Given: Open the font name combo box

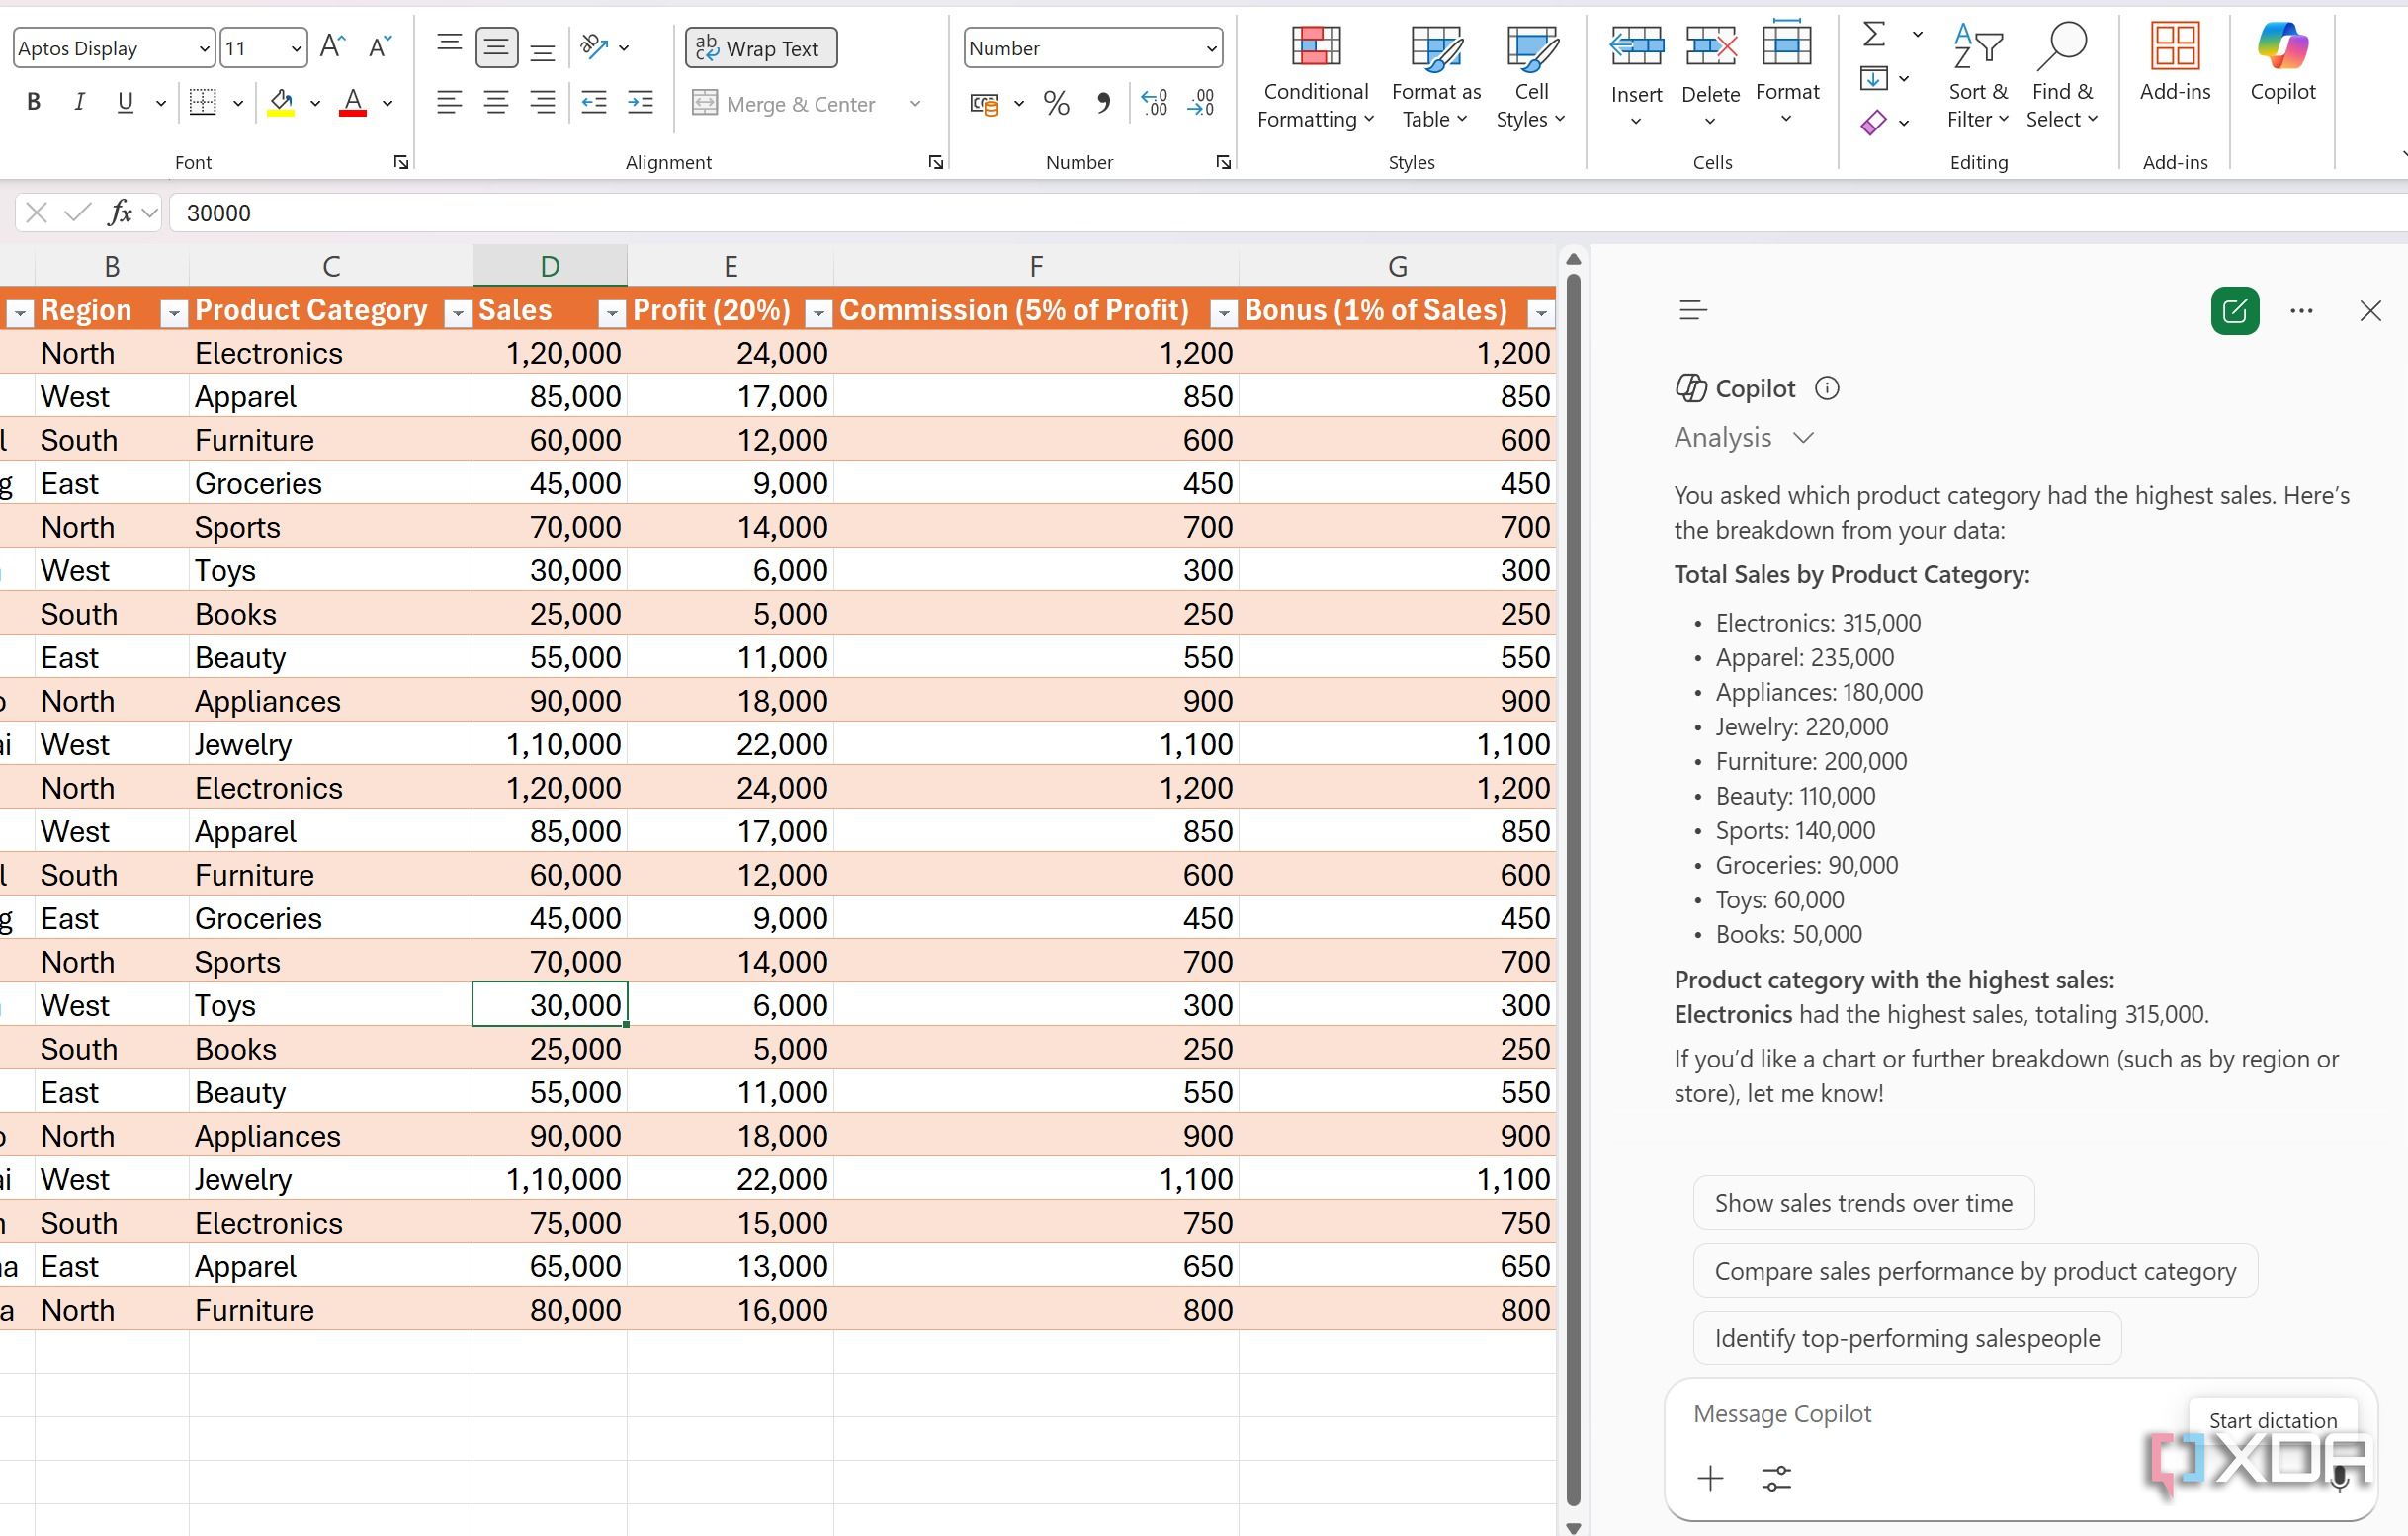Looking at the screenshot, I should pyautogui.click(x=114, y=48).
